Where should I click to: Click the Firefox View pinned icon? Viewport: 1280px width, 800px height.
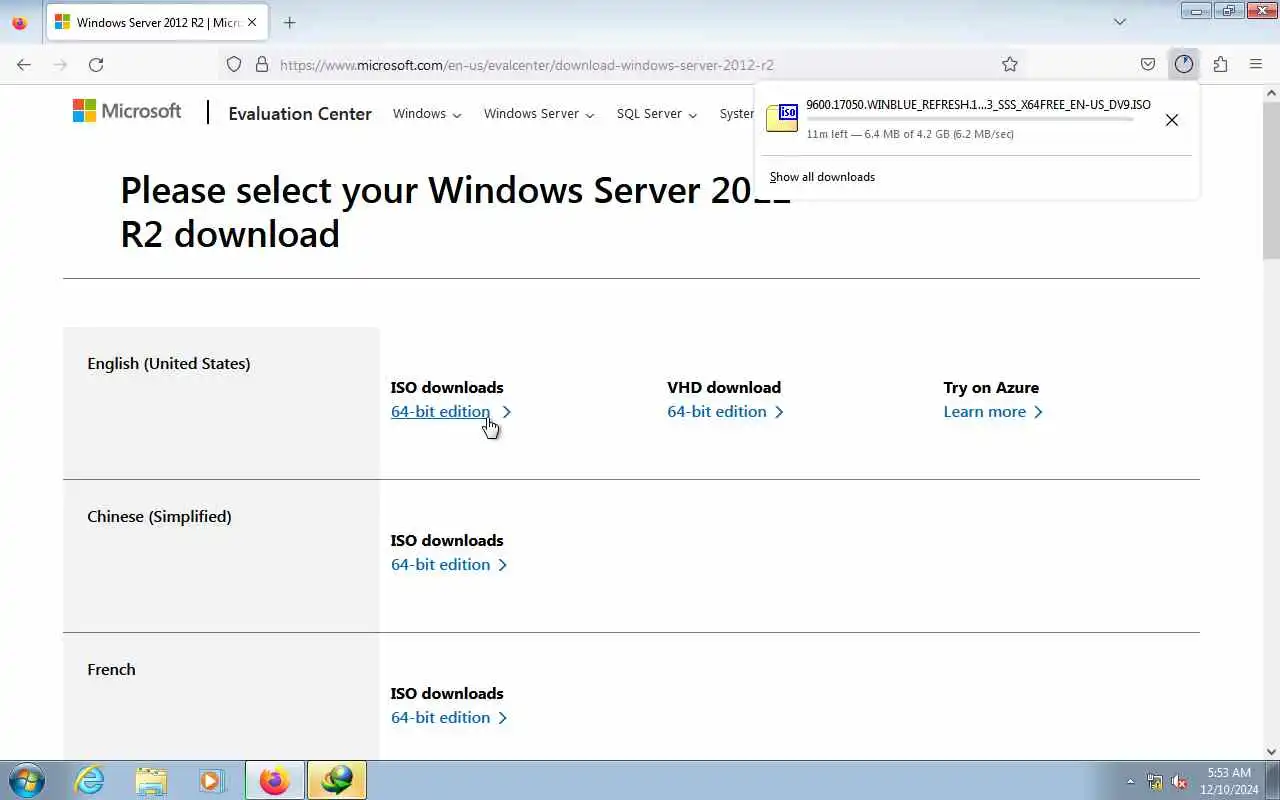coord(19,22)
